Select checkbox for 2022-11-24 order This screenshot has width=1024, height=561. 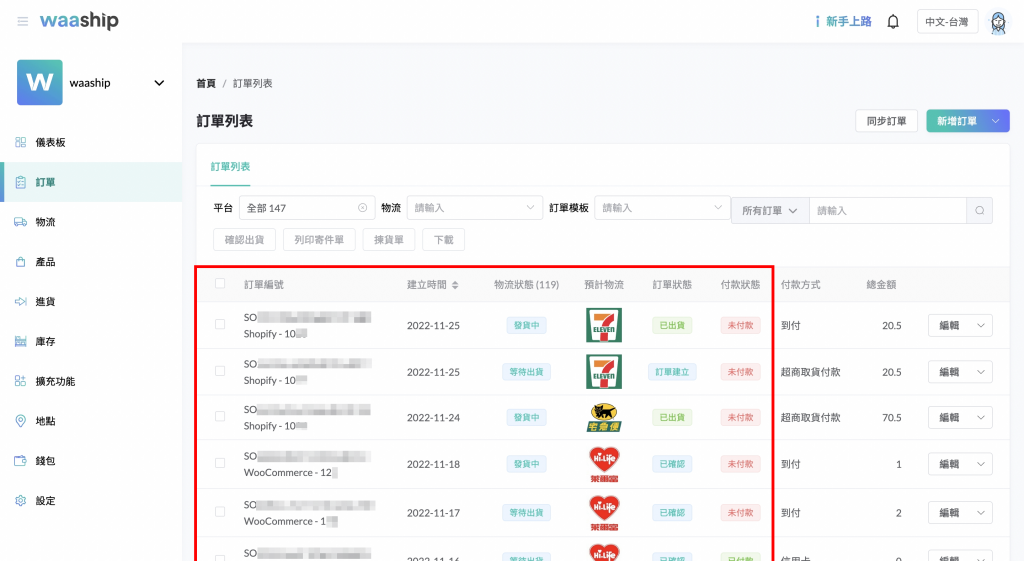pyautogui.click(x=220, y=417)
